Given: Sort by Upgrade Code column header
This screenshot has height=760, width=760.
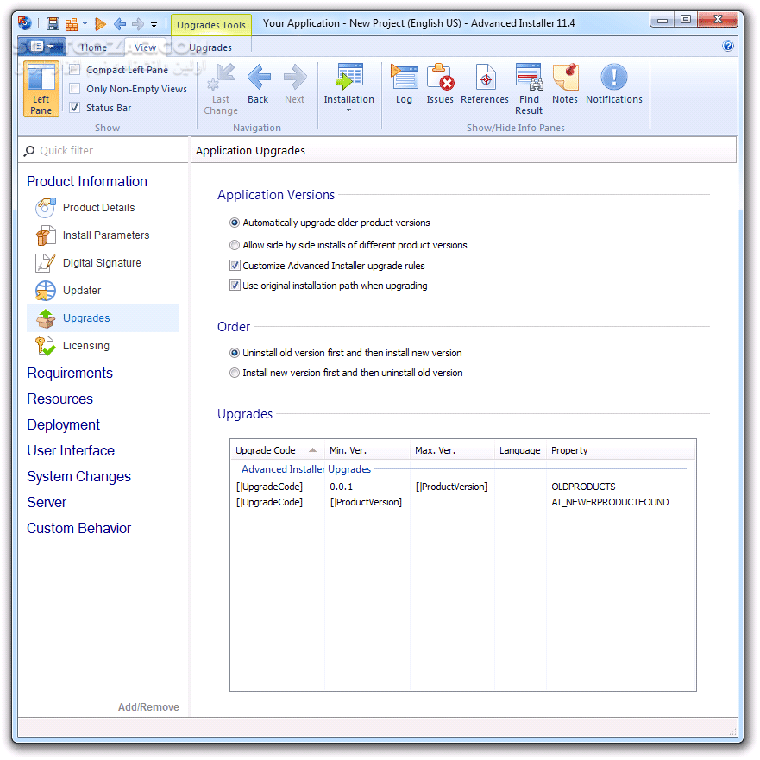Looking at the screenshot, I should (x=276, y=451).
